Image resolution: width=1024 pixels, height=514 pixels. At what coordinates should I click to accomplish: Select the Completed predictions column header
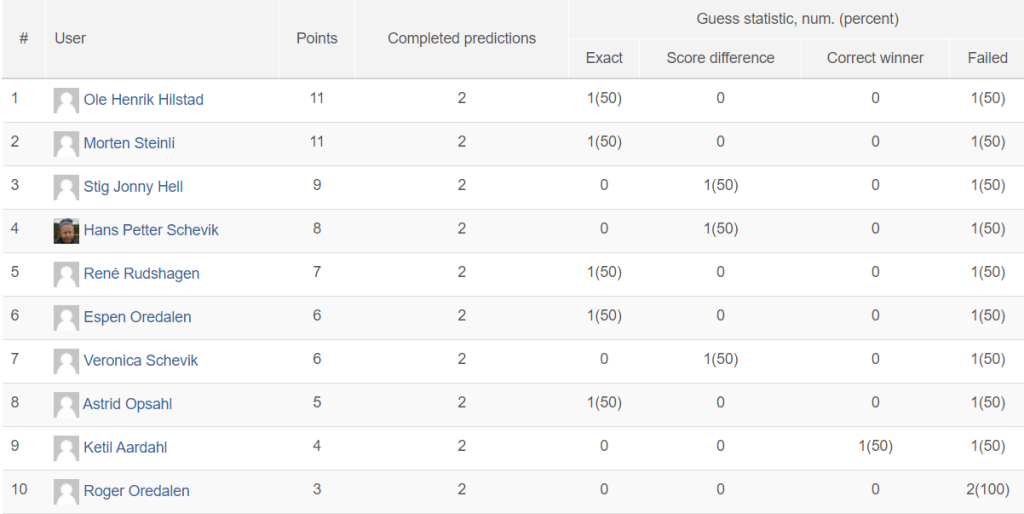click(x=462, y=39)
